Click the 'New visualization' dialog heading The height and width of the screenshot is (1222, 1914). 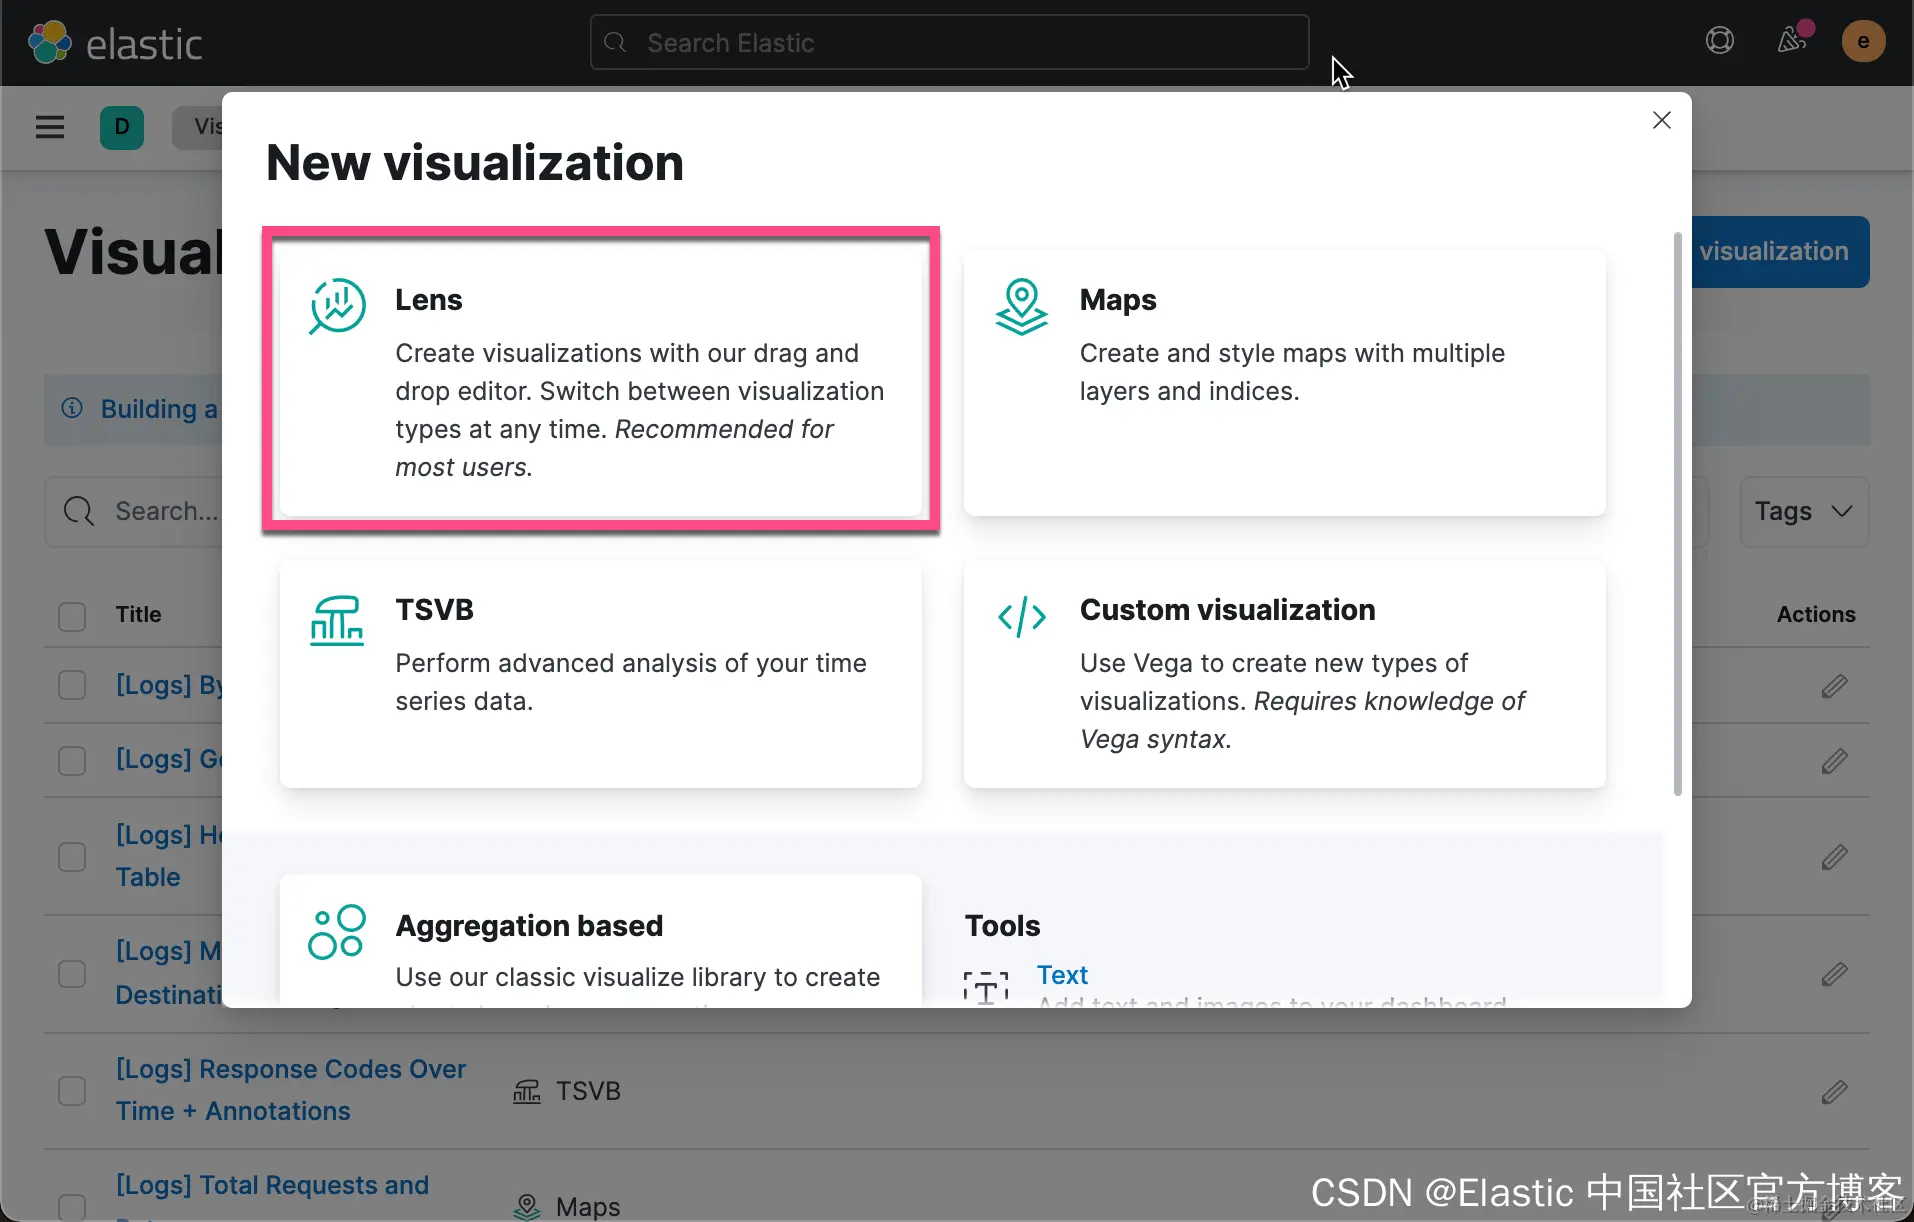pos(475,163)
